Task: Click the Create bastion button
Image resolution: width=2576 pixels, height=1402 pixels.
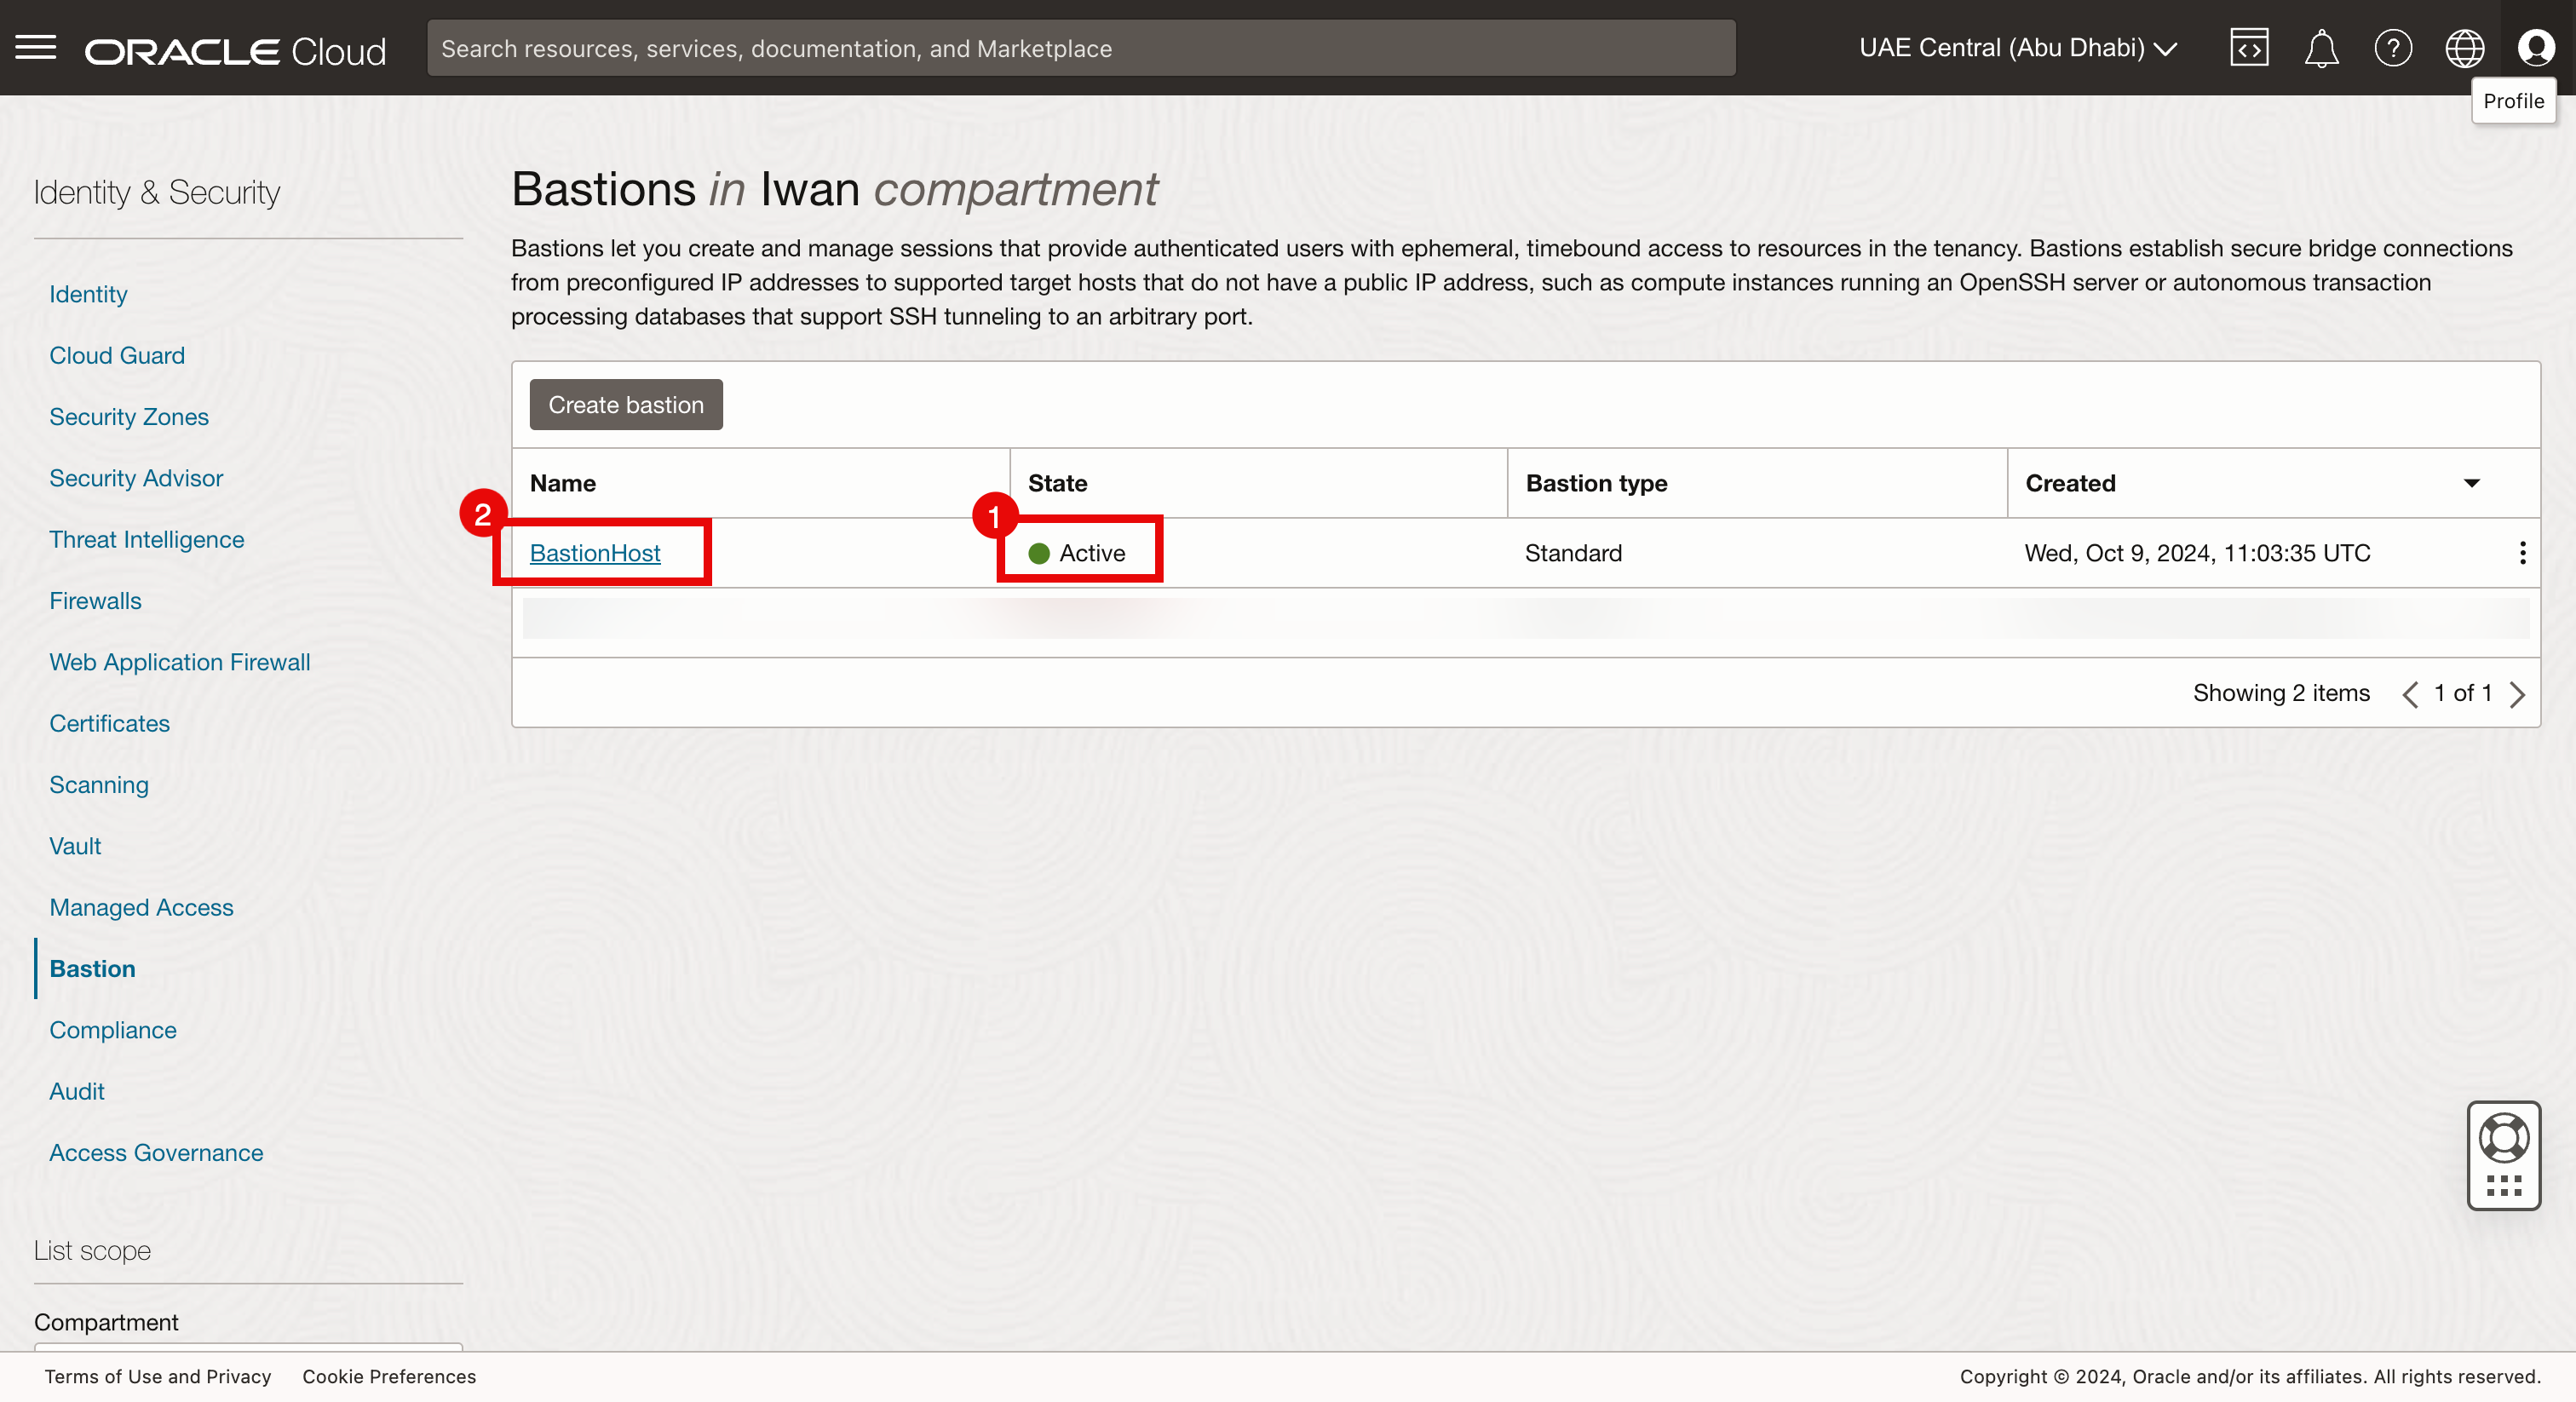Action: click(625, 405)
